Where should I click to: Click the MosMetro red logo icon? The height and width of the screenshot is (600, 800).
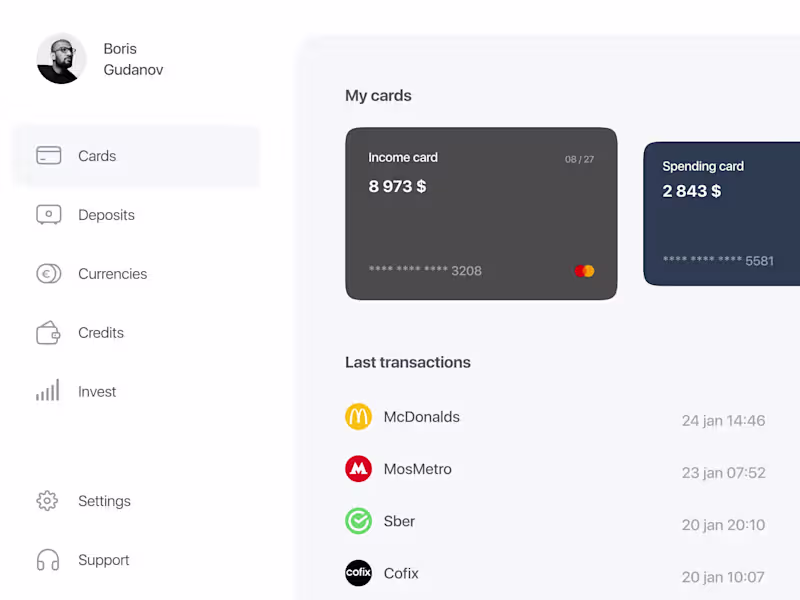click(x=358, y=469)
